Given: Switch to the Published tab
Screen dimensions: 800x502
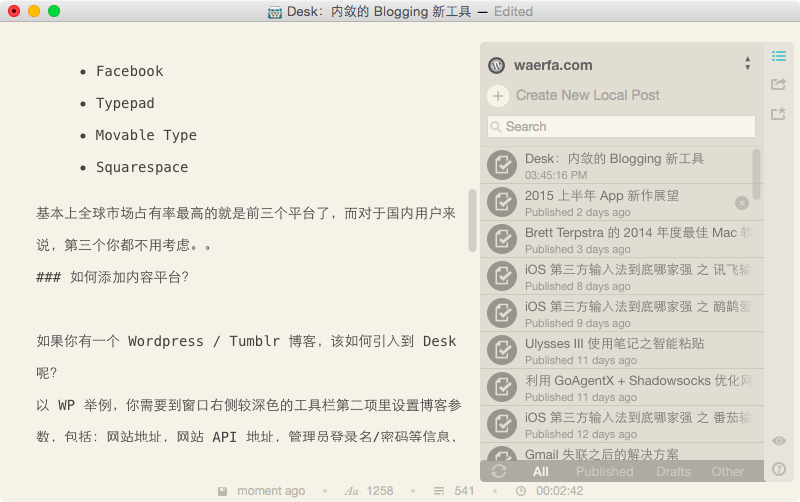Looking at the screenshot, I should pos(605,472).
